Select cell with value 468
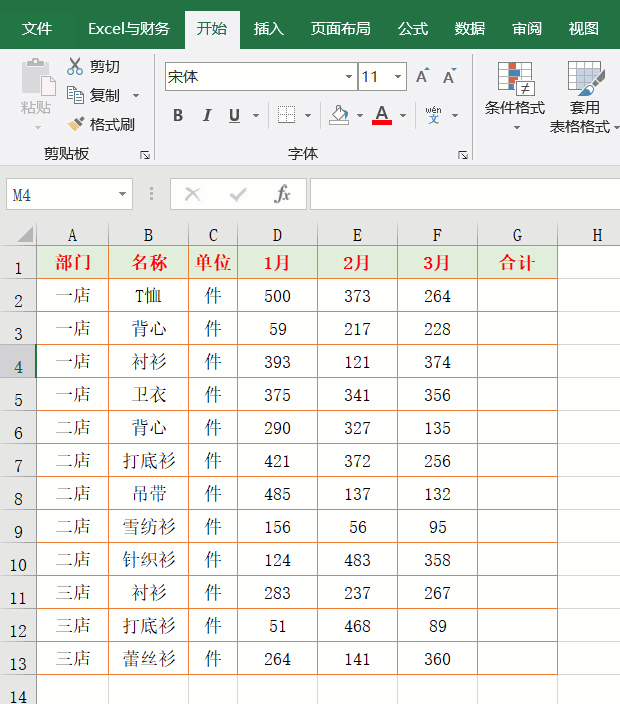 (x=357, y=625)
